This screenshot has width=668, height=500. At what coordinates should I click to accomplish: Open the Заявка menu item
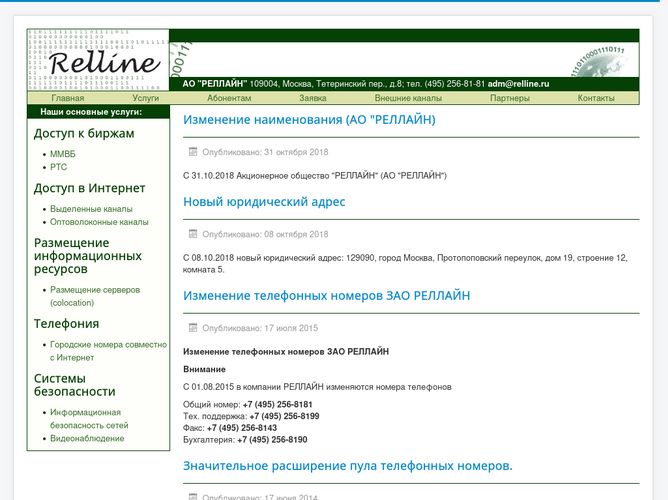(313, 98)
